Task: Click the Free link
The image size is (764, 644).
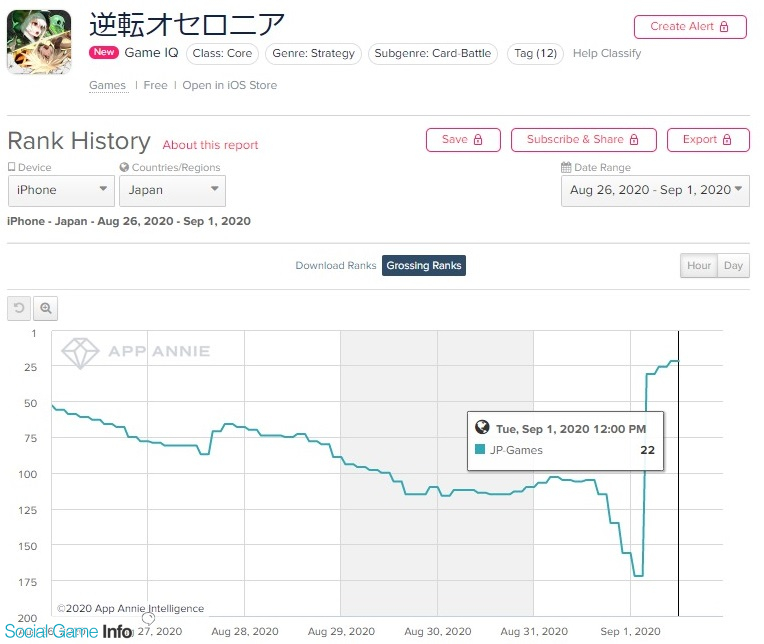Action: point(155,85)
